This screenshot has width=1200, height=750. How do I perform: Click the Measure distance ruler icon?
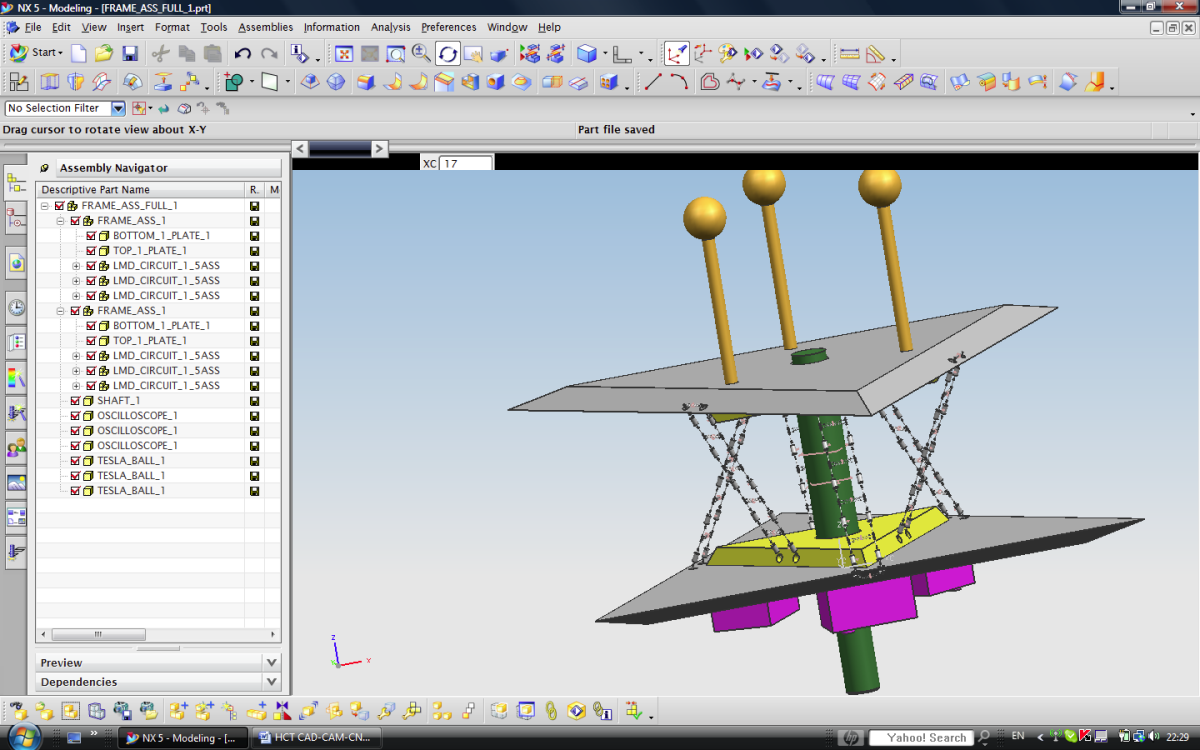point(849,53)
